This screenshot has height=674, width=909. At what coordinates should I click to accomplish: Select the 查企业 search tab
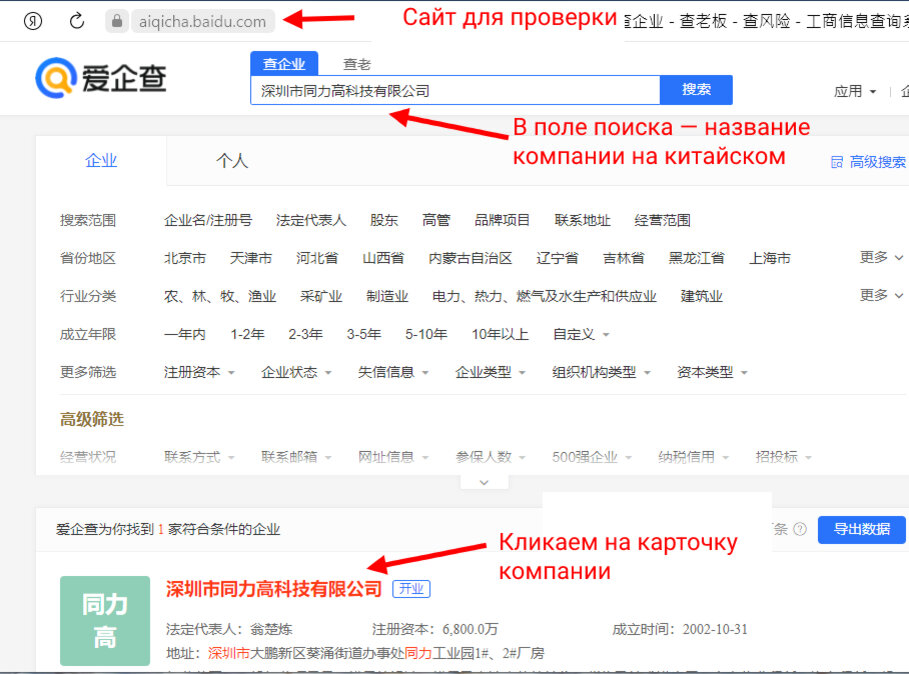click(x=283, y=64)
